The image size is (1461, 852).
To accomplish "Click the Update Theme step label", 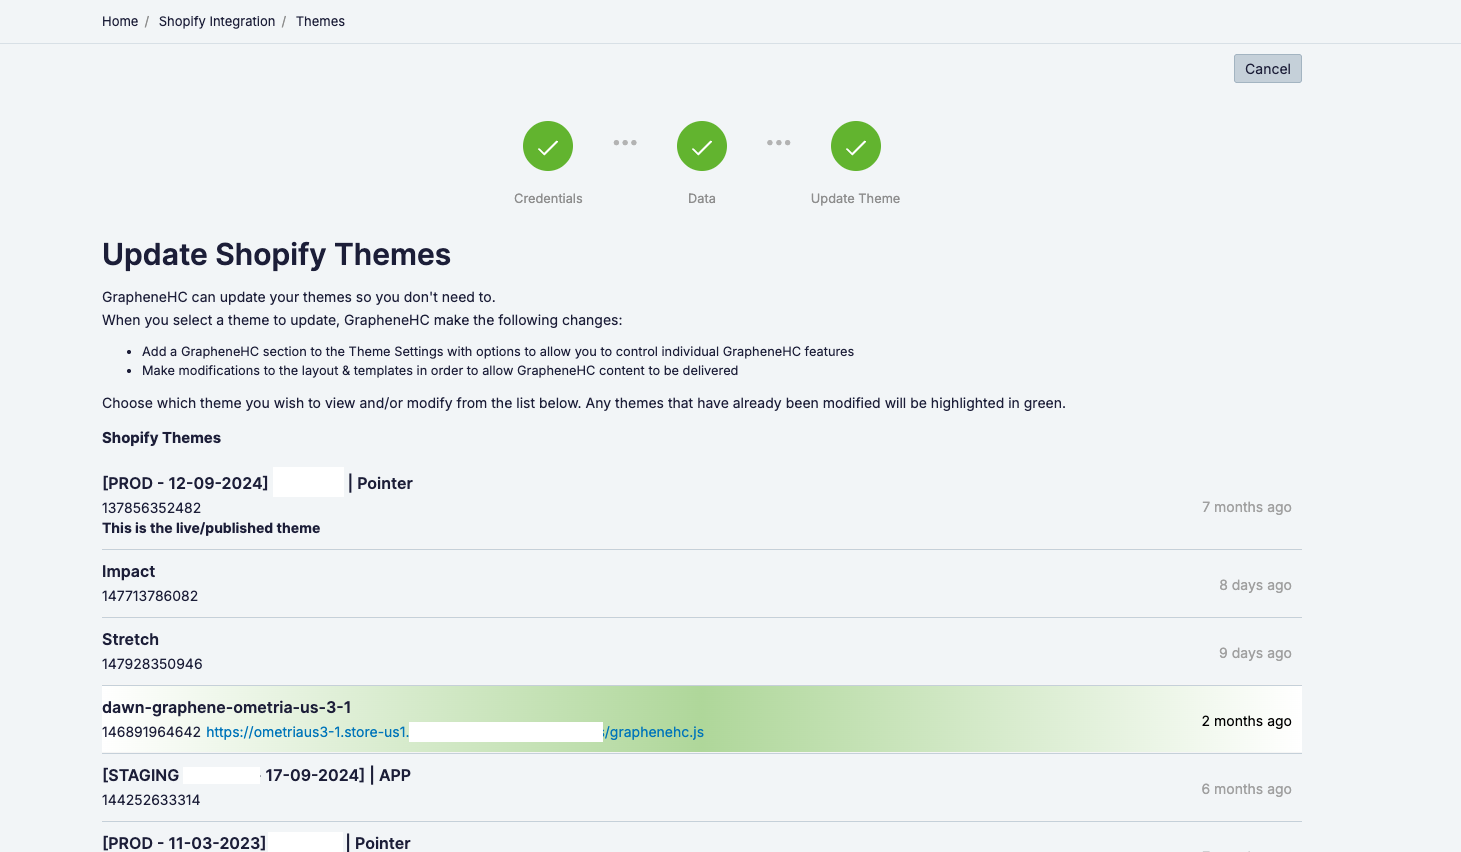I will pos(856,198).
